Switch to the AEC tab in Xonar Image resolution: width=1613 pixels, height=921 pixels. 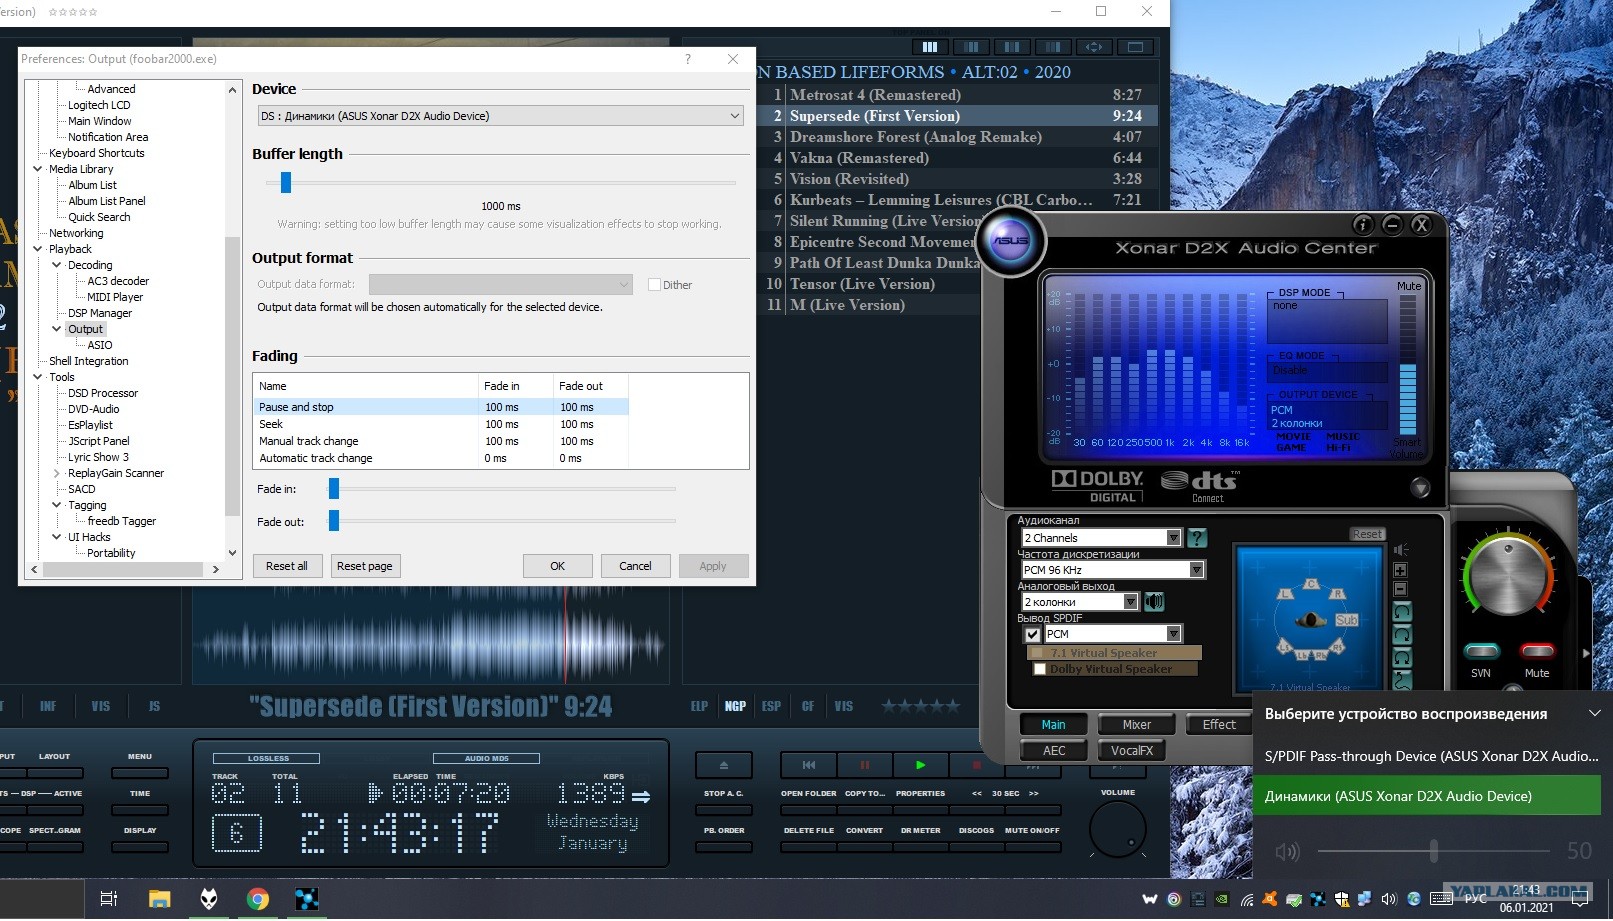pos(1054,751)
